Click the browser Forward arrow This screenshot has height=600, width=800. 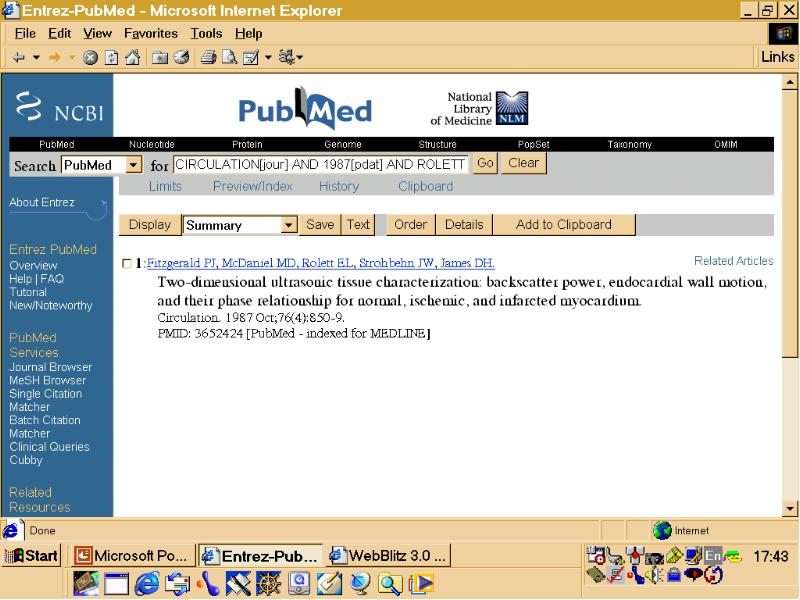(55, 58)
